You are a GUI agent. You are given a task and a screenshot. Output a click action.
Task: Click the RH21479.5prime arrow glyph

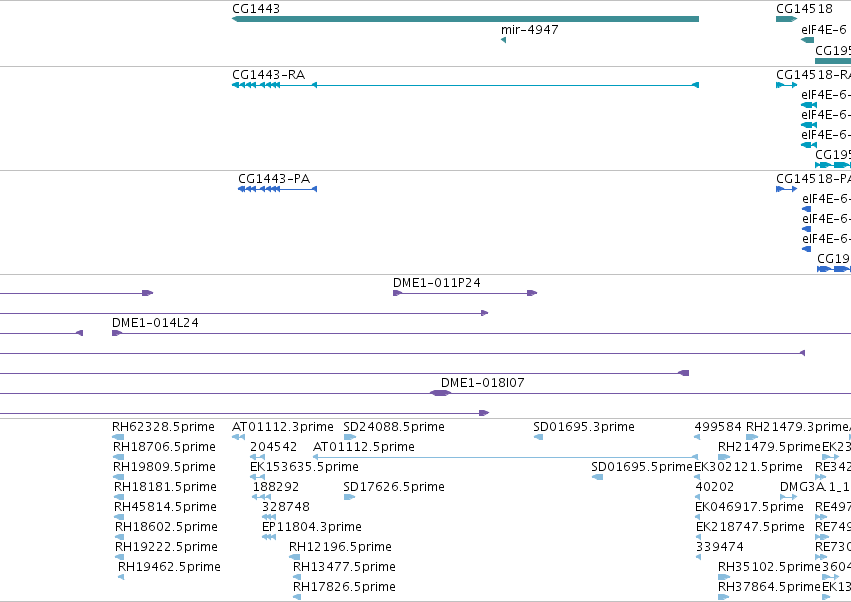(x=724, y=457)
